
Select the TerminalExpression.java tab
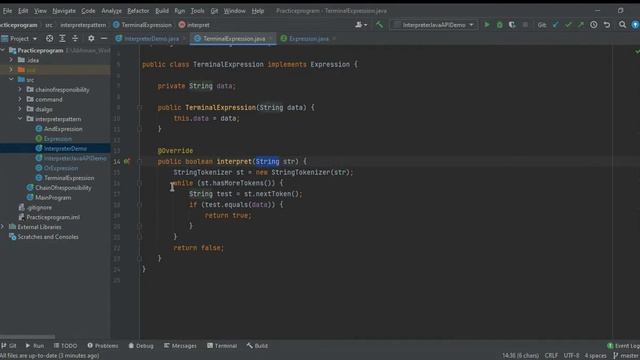tap(233, 38)
